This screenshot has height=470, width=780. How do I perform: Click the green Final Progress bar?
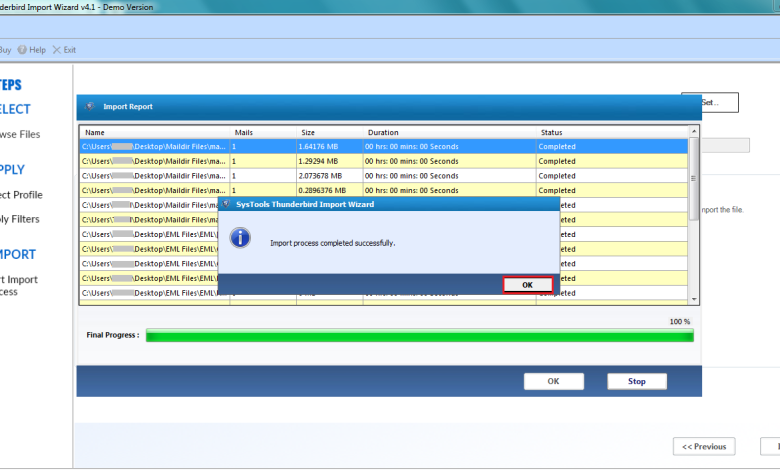tap(419, 336)
